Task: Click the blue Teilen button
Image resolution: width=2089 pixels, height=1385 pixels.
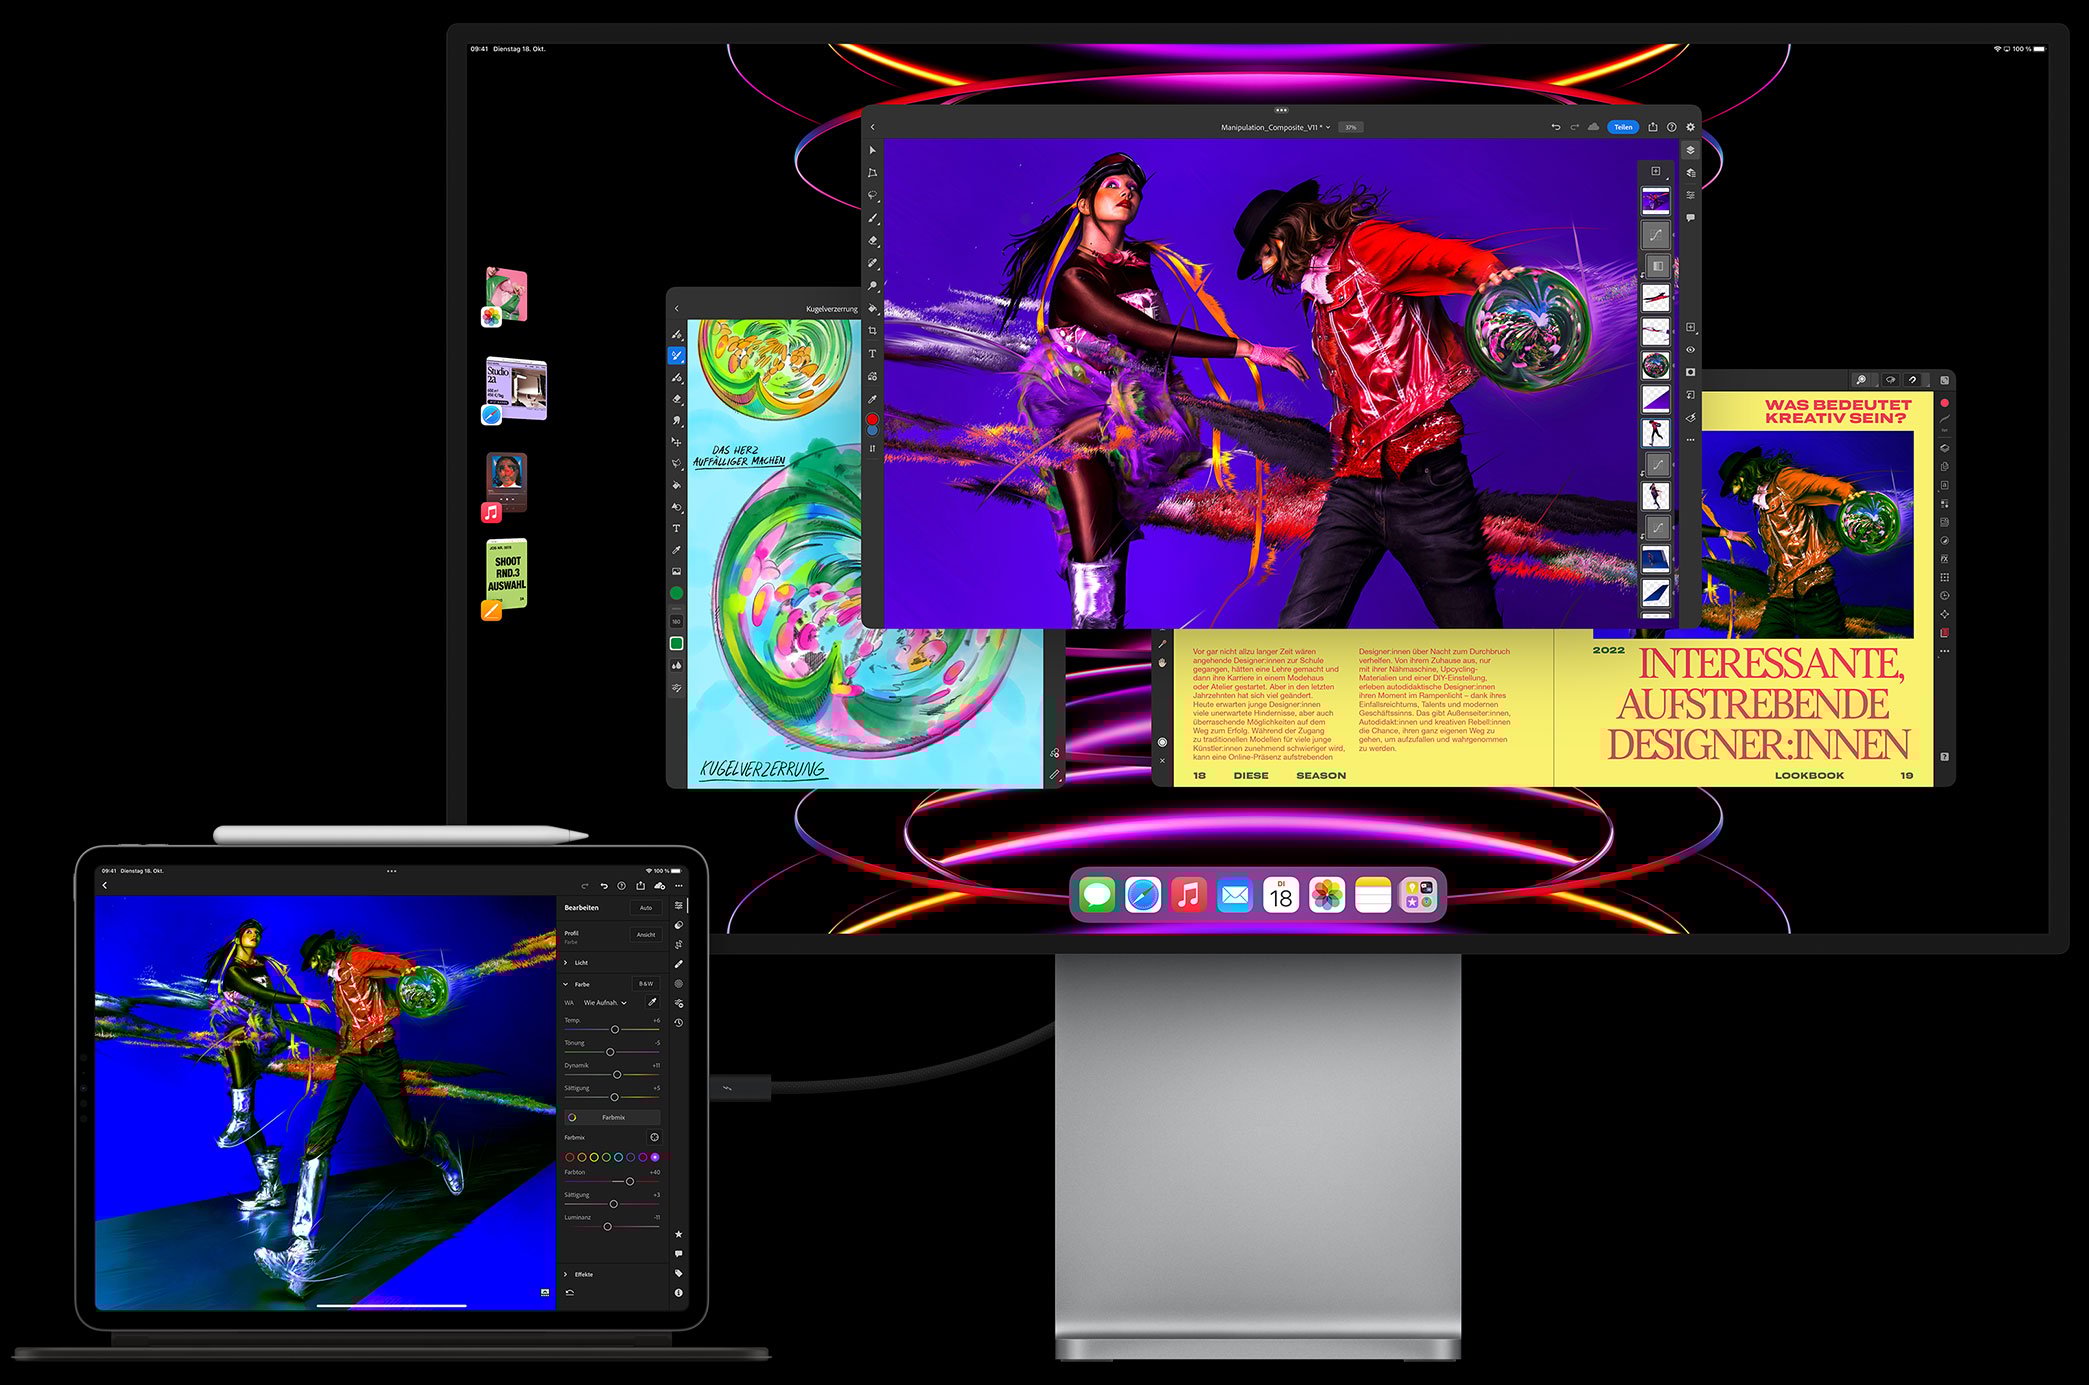Action: click(x=1622, y=127)
